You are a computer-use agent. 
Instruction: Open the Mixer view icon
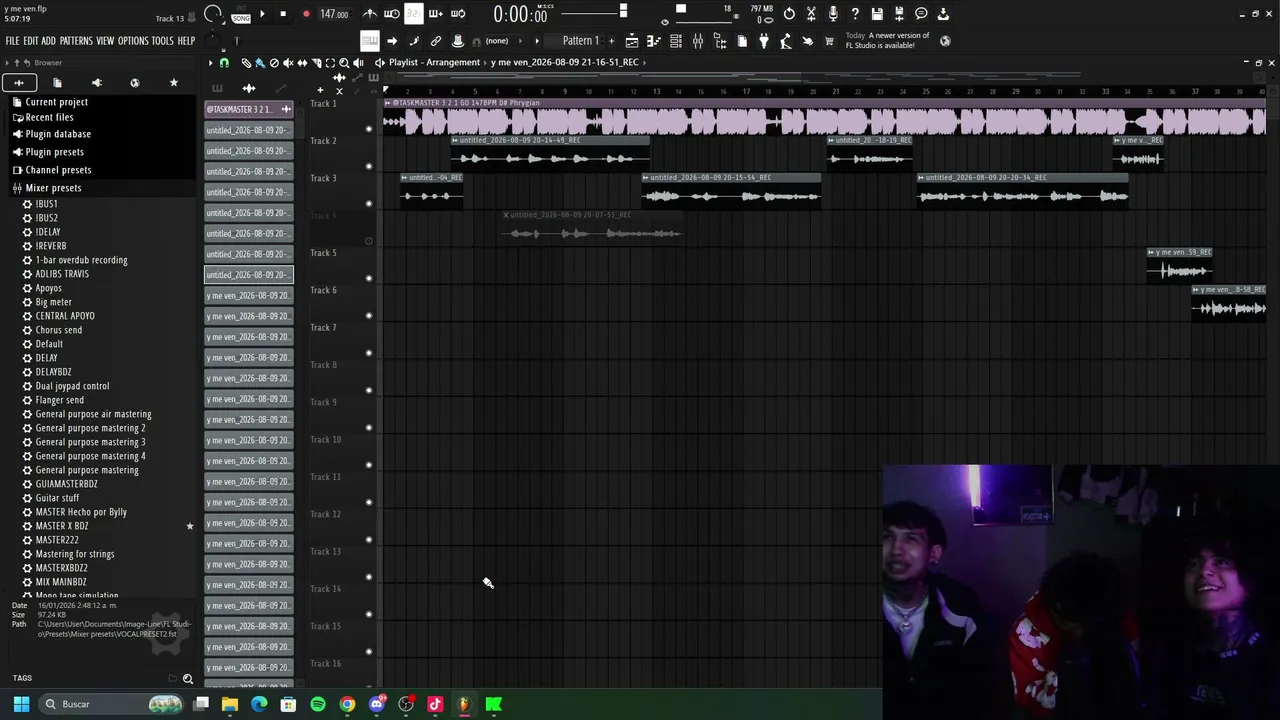(698, 41)
